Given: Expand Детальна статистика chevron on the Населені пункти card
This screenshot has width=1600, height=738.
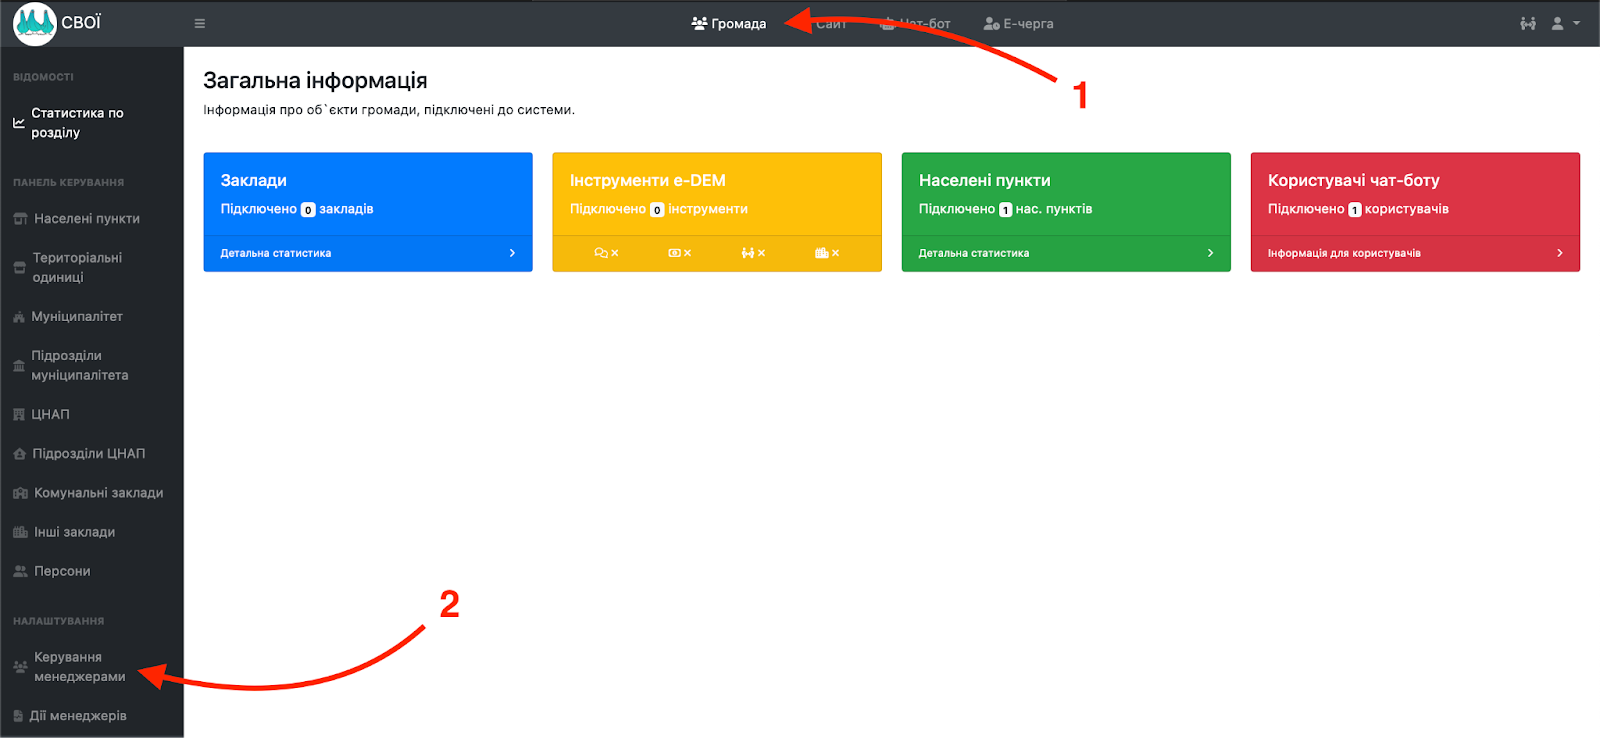Looking at the screenshot, I should pos(1210,253).
